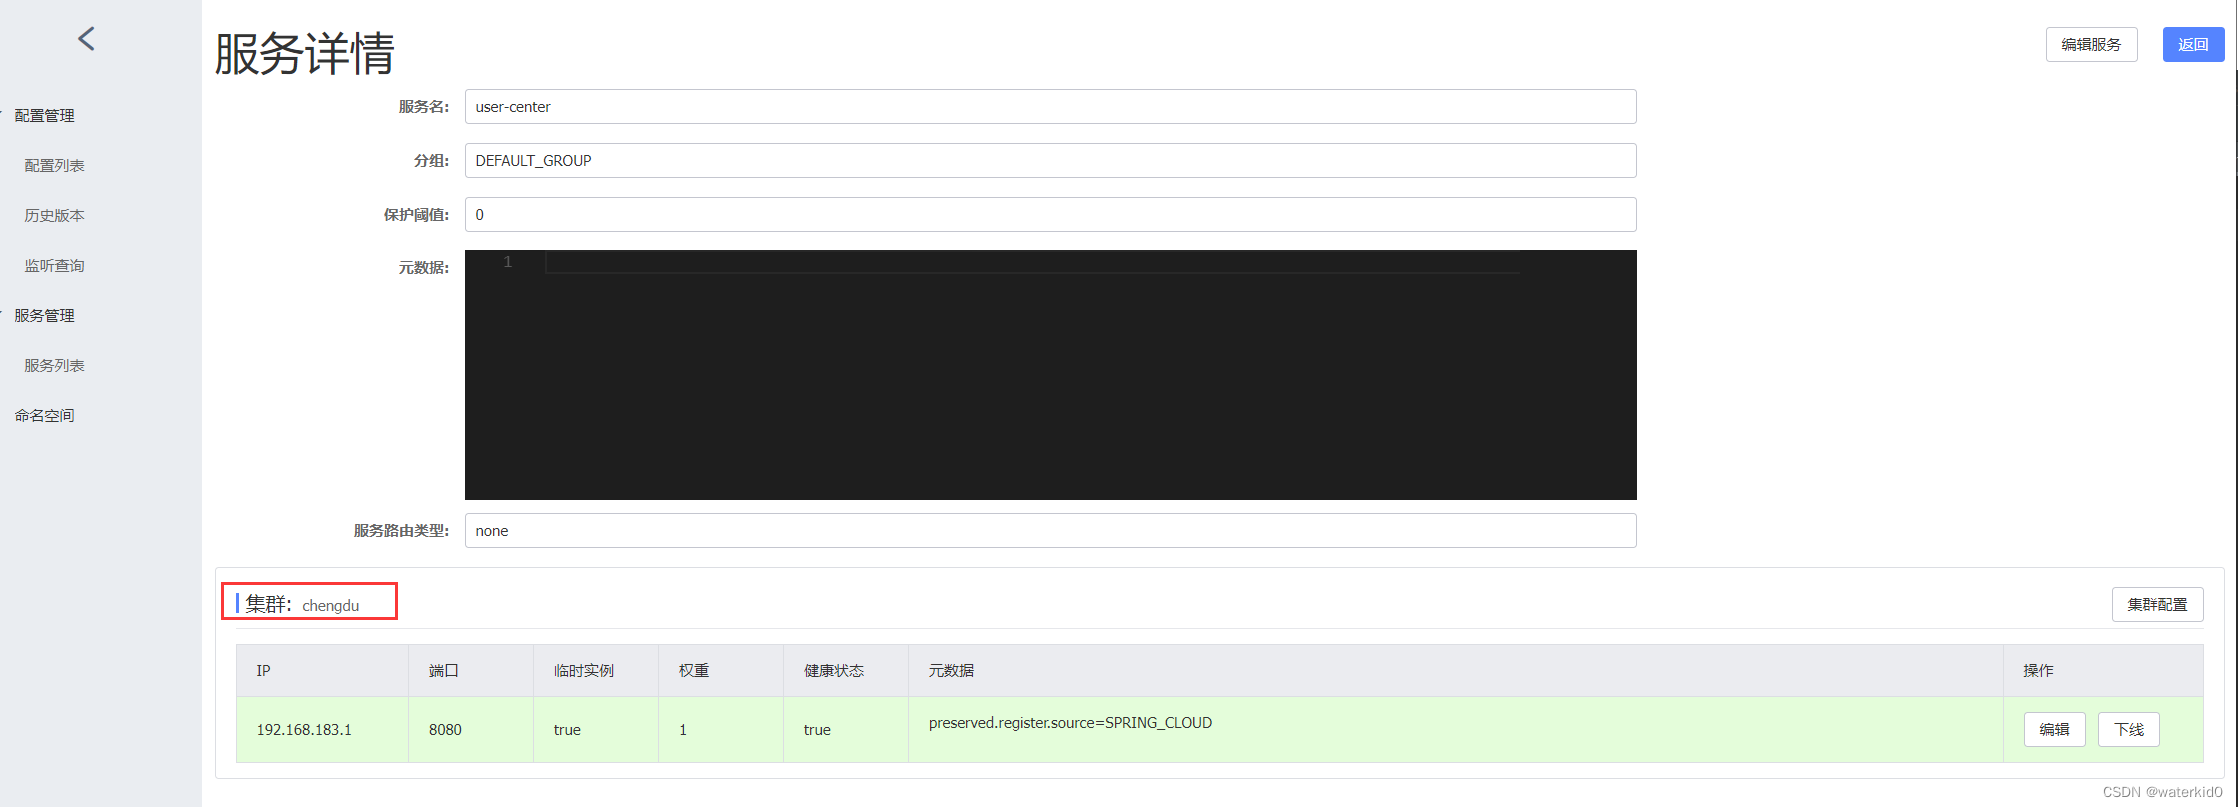This screenshot has height=807, width=2238.
Task: Click 下线 to take instance offline
Action: [2129, 730]
